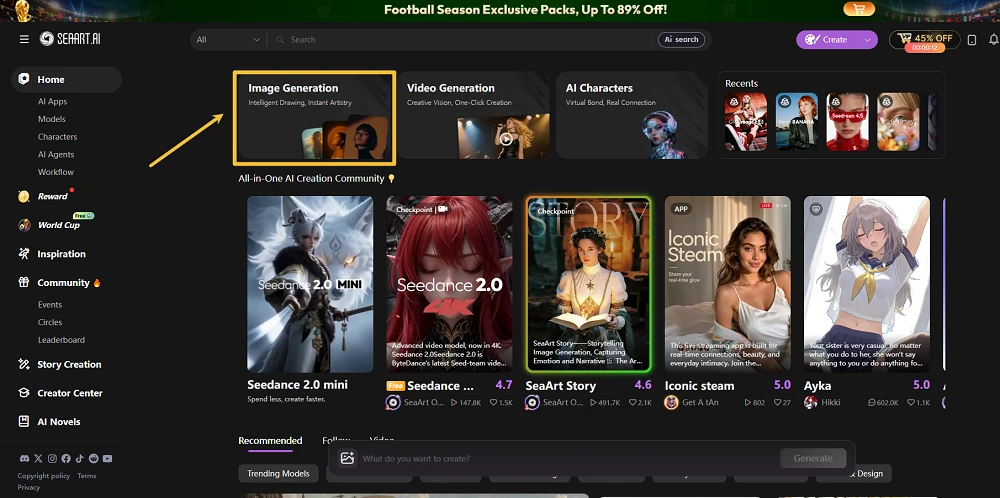Switch to the Recommended tab
Image resolution: width=1000 pixels, height=498 pixels.
coord(270,441)
